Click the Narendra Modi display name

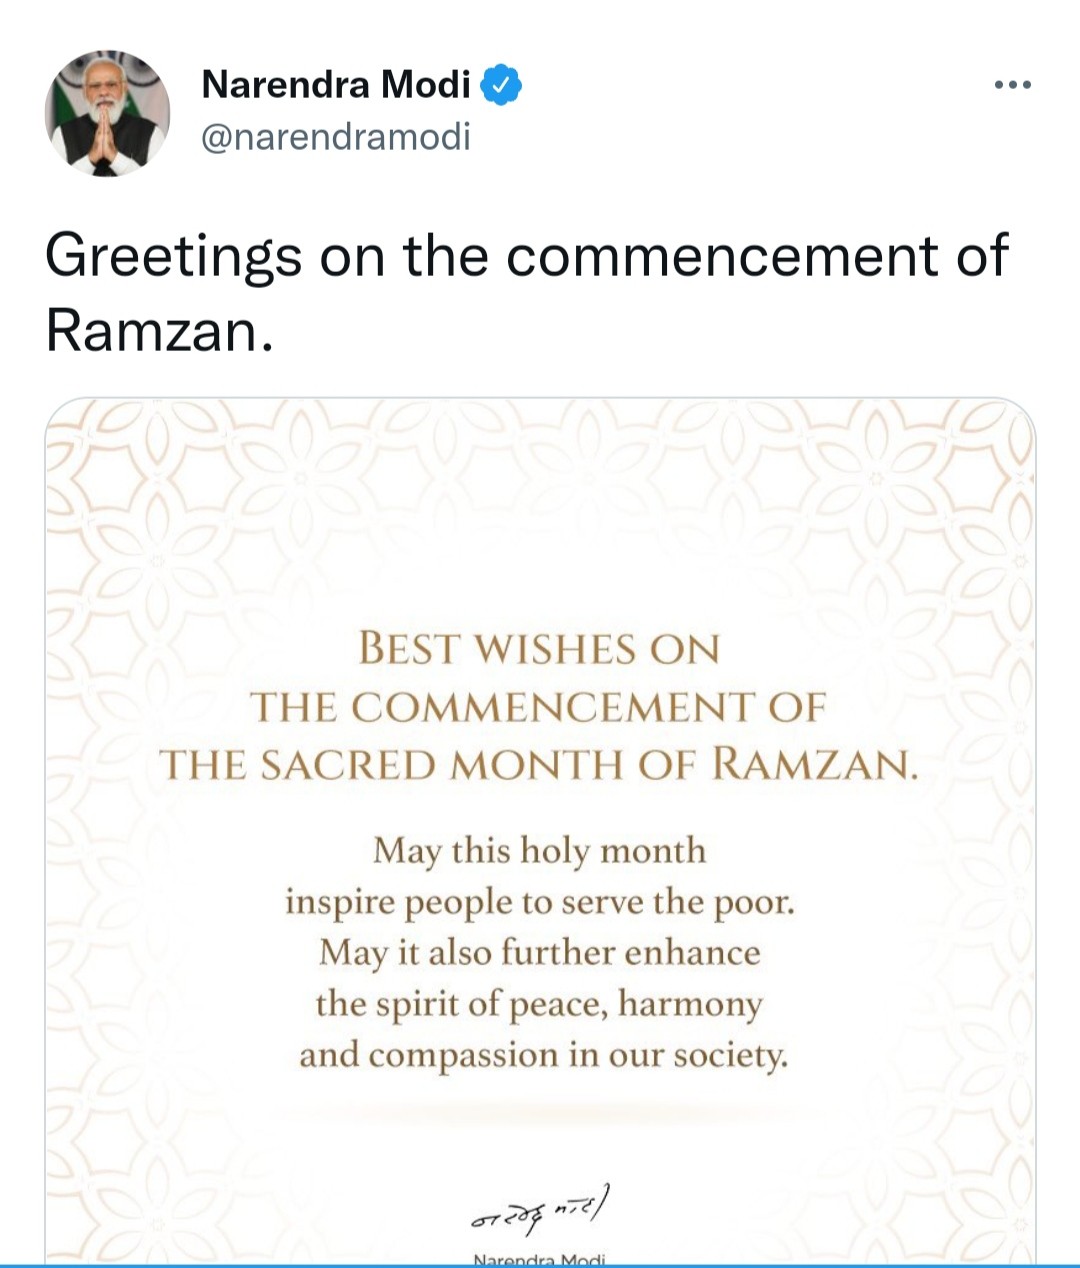[x=336, y=85]
